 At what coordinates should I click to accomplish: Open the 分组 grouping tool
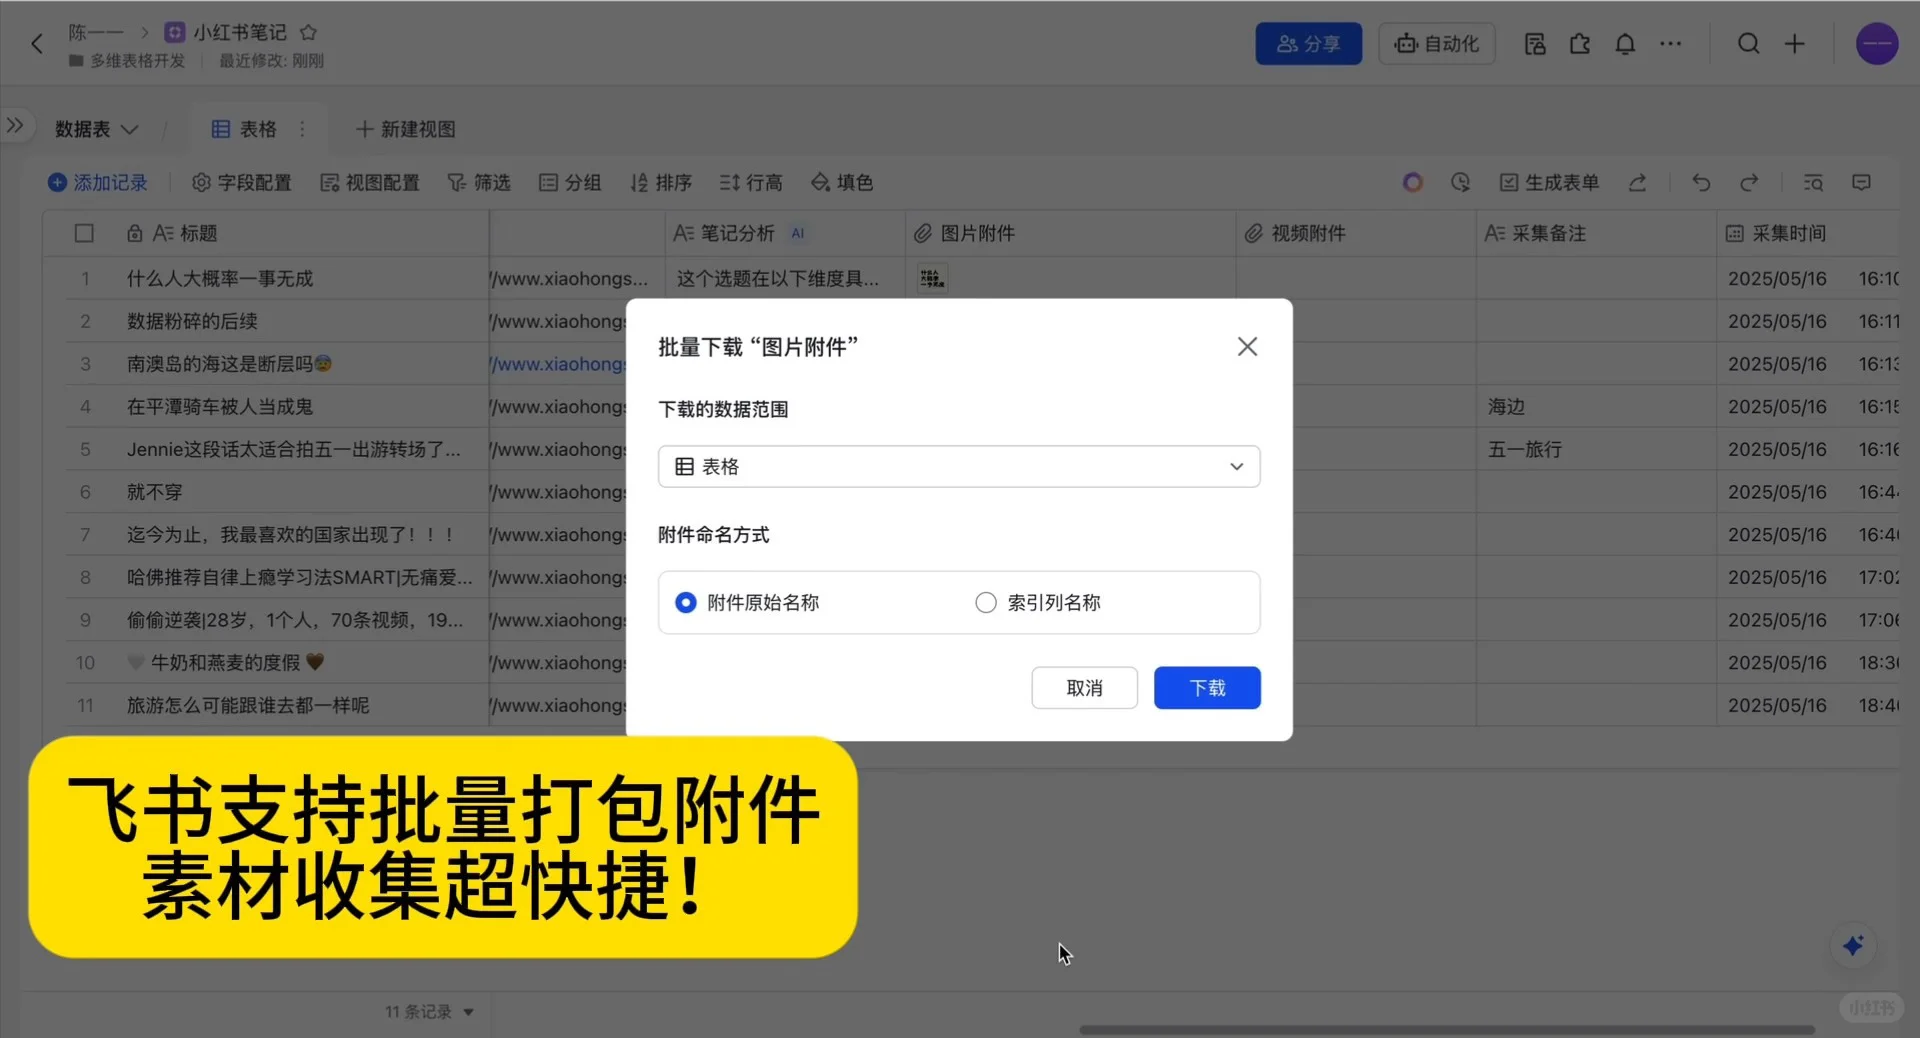[570, 183]
